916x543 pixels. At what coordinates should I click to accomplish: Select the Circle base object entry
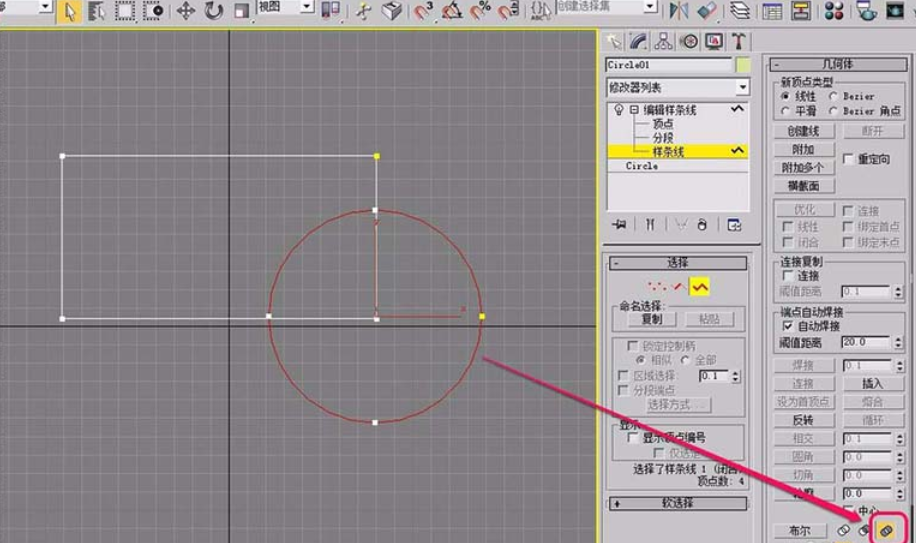point(642,166)
